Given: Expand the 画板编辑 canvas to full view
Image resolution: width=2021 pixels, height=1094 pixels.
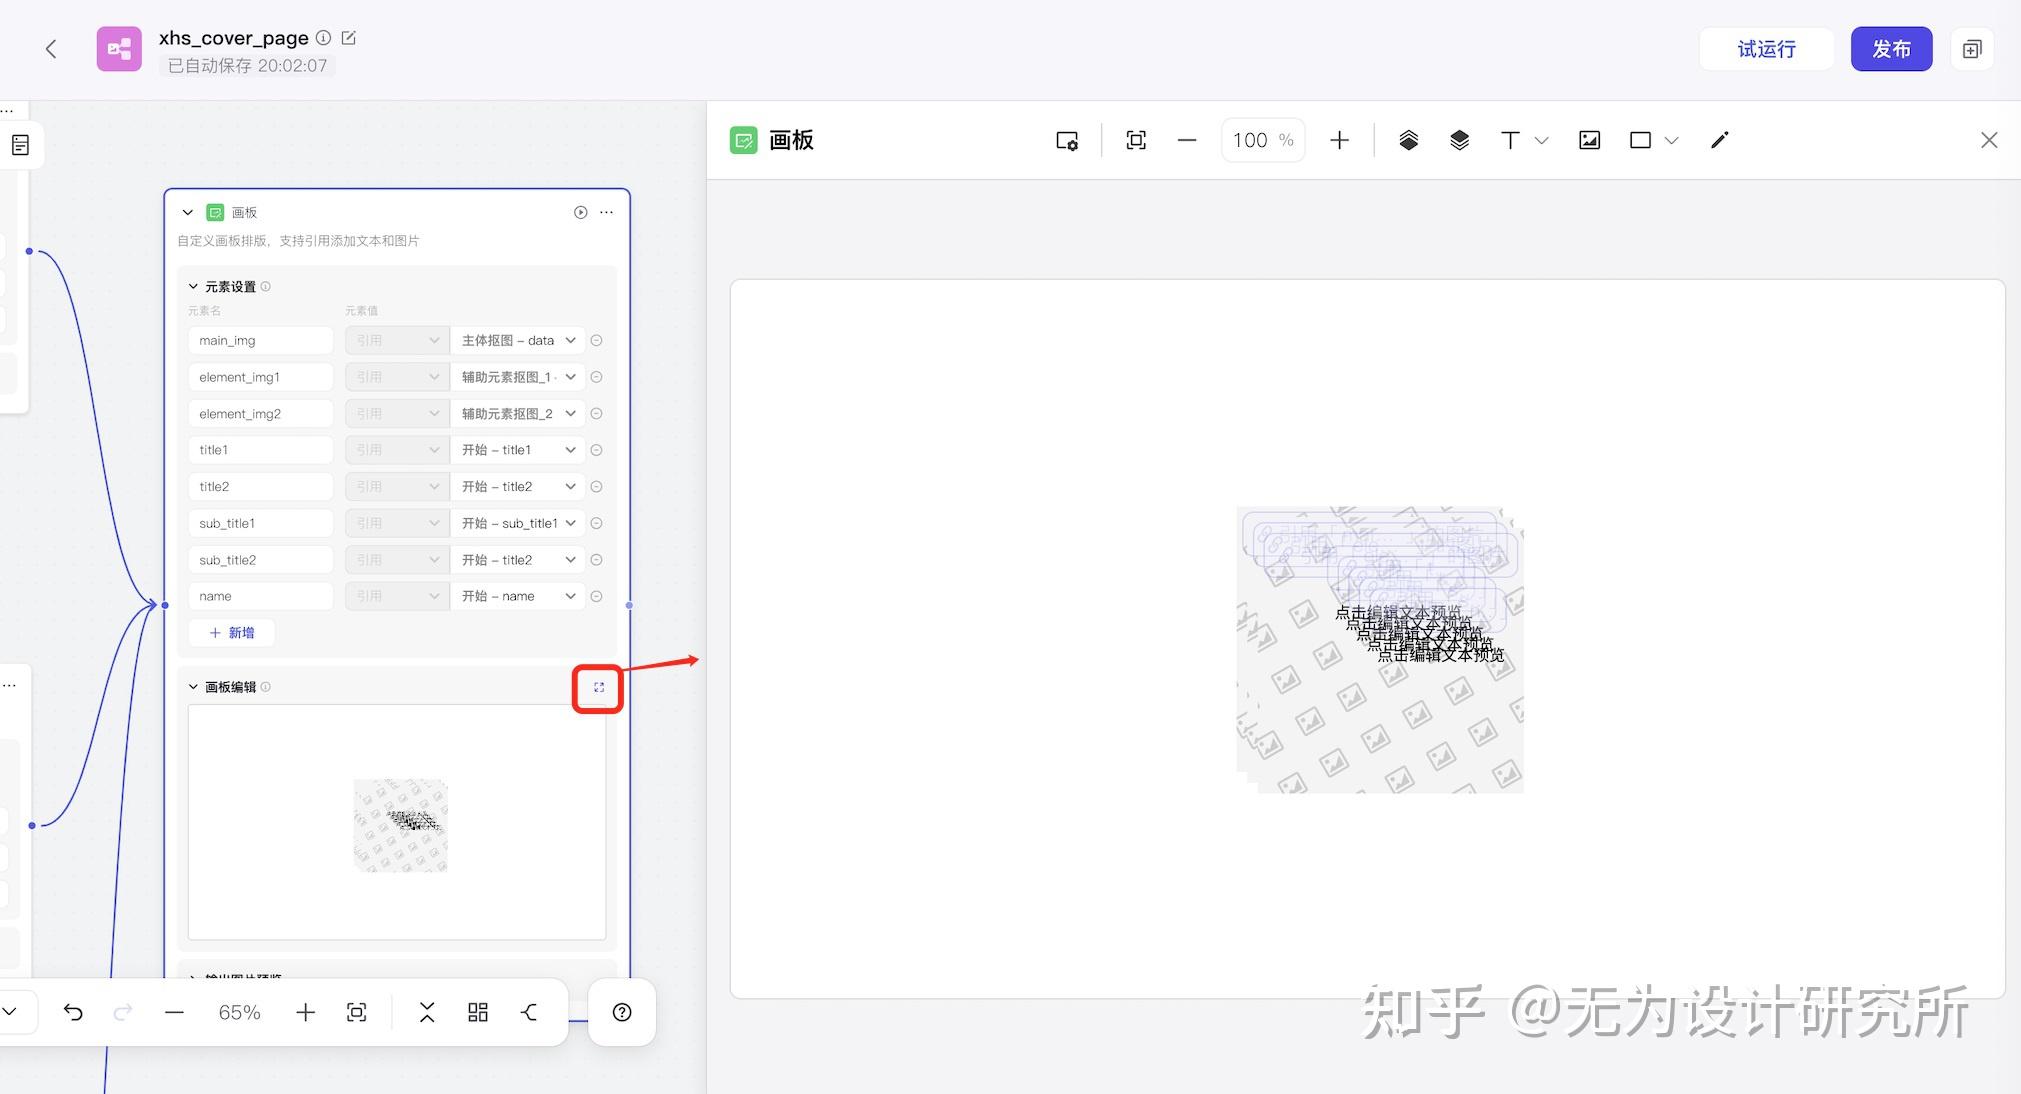Looking at the screenshot, I should 598,688.
